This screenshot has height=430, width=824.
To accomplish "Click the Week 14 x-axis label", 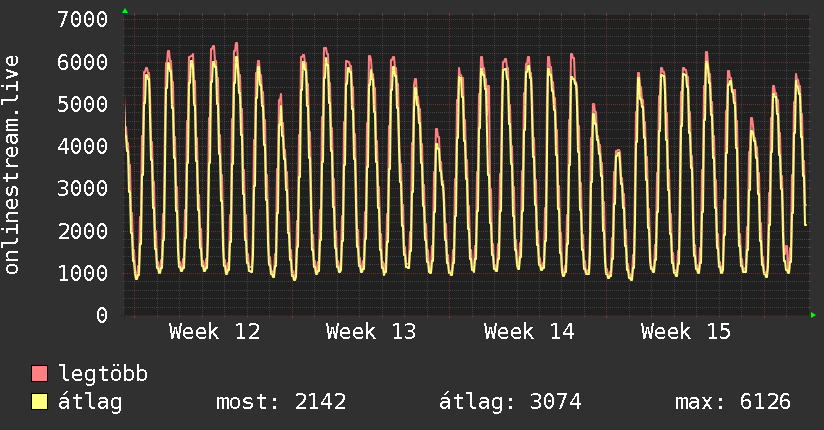I will 528,332.
